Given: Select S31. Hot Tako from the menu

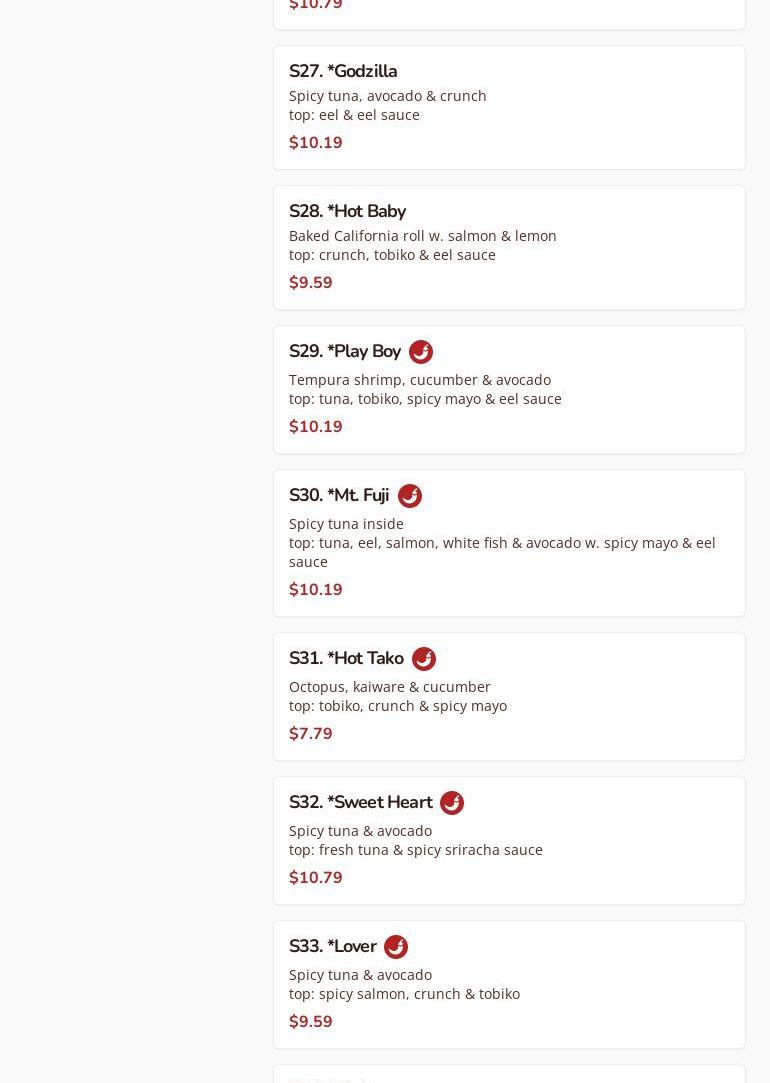Looking at the screenshot, I should click(x=346, y=659).
